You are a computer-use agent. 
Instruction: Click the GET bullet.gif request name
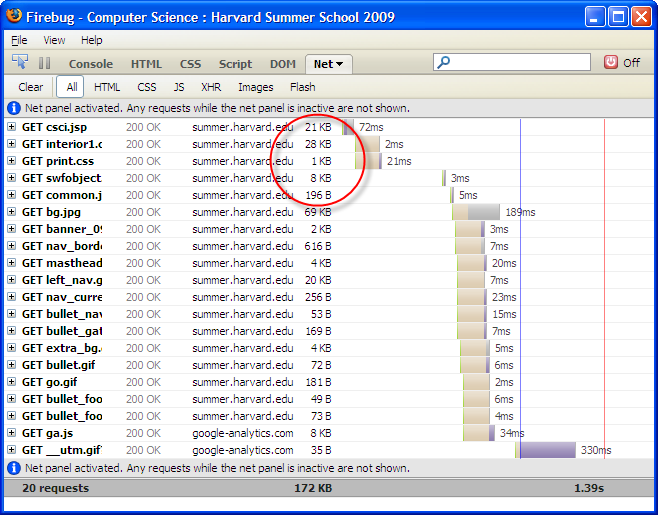point(58,365)
